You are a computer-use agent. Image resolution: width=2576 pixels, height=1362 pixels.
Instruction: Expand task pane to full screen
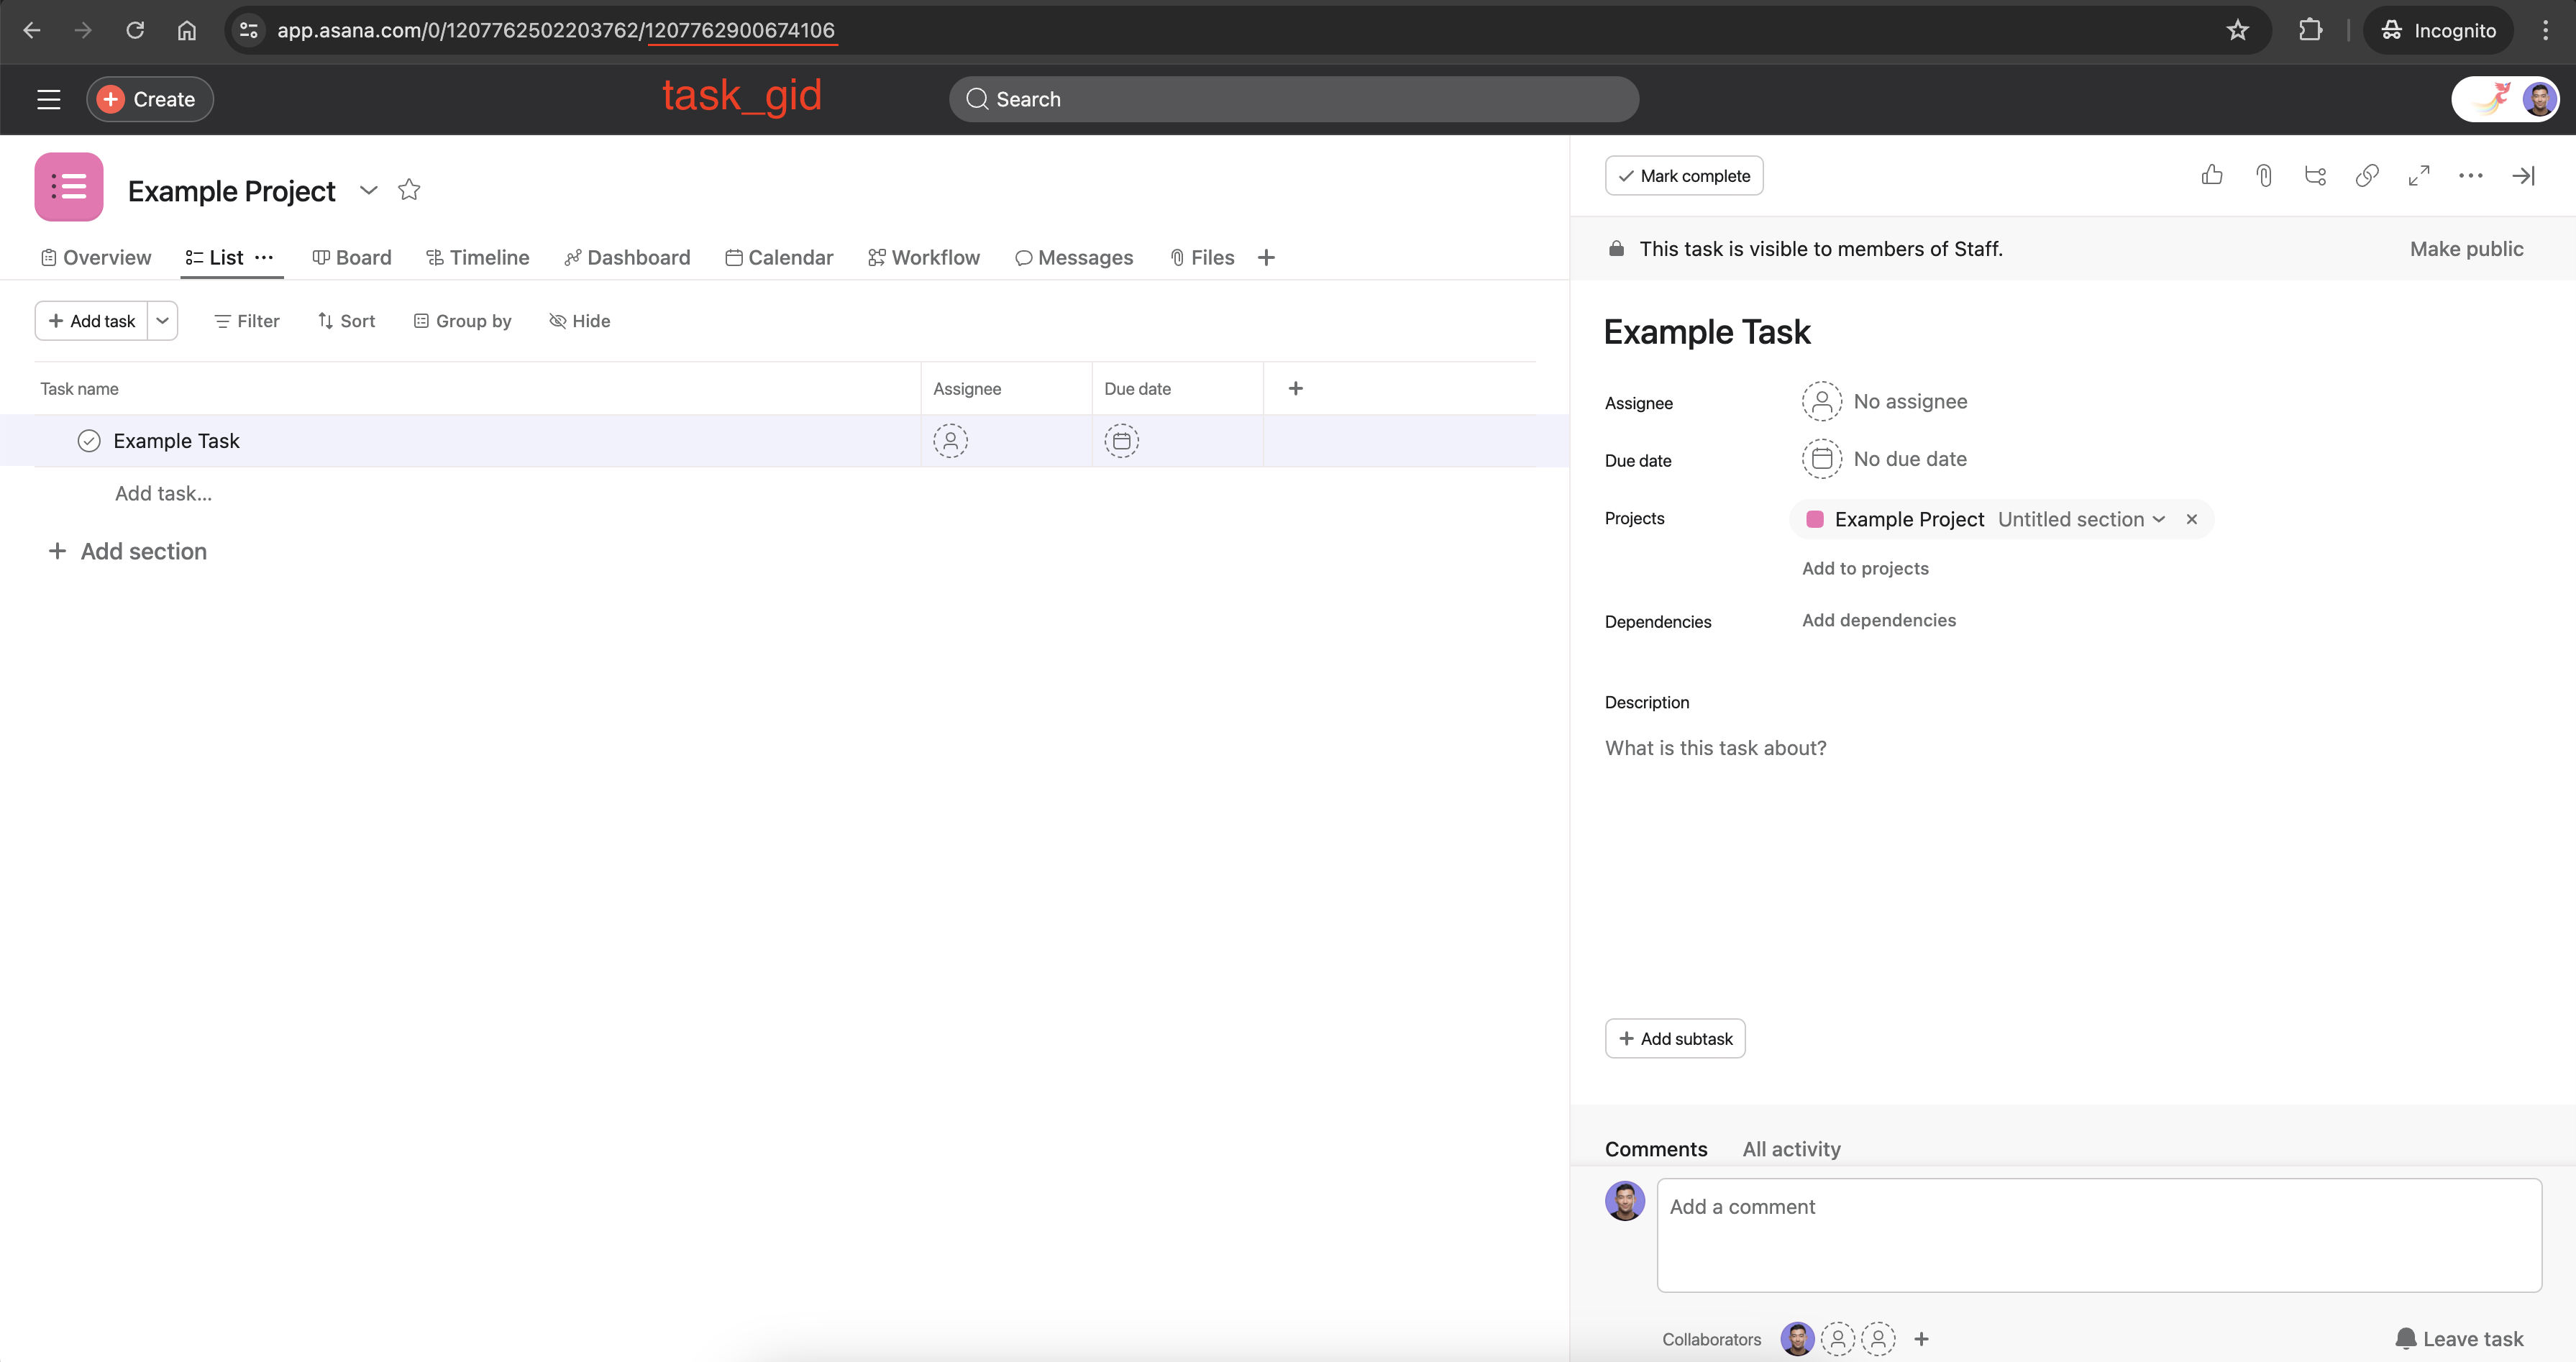coord(2419,176)
